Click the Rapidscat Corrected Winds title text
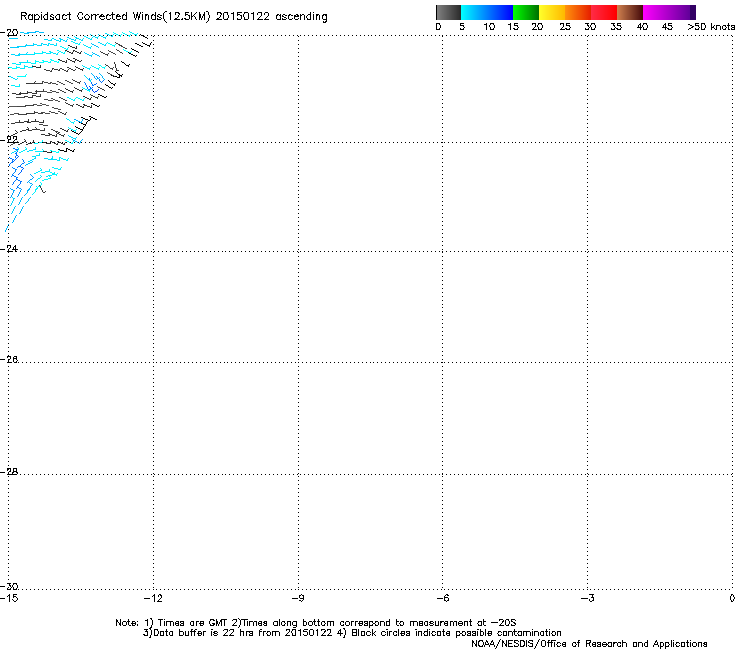Image resolution: width=740 pixels, height=650 pixels. tap(174, 17)
